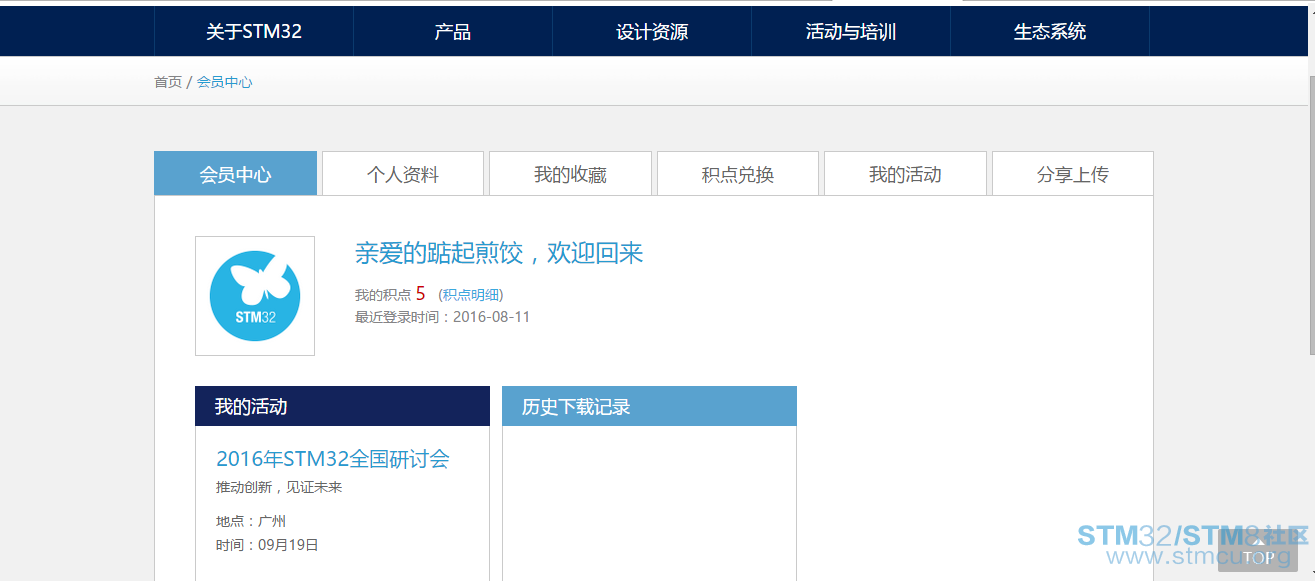Open the 我的活动 tab
The height and width of the screenshot is (581, 1315).
(x=905, y=174)
